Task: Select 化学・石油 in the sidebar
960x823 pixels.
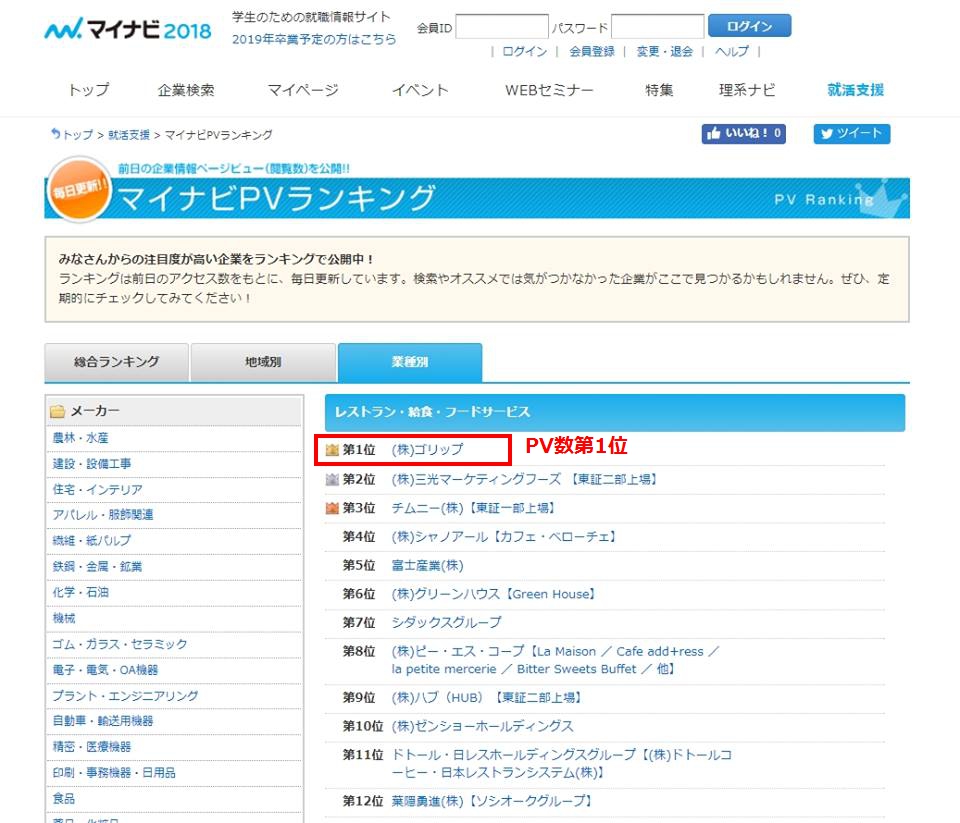Action: [80, 592]
